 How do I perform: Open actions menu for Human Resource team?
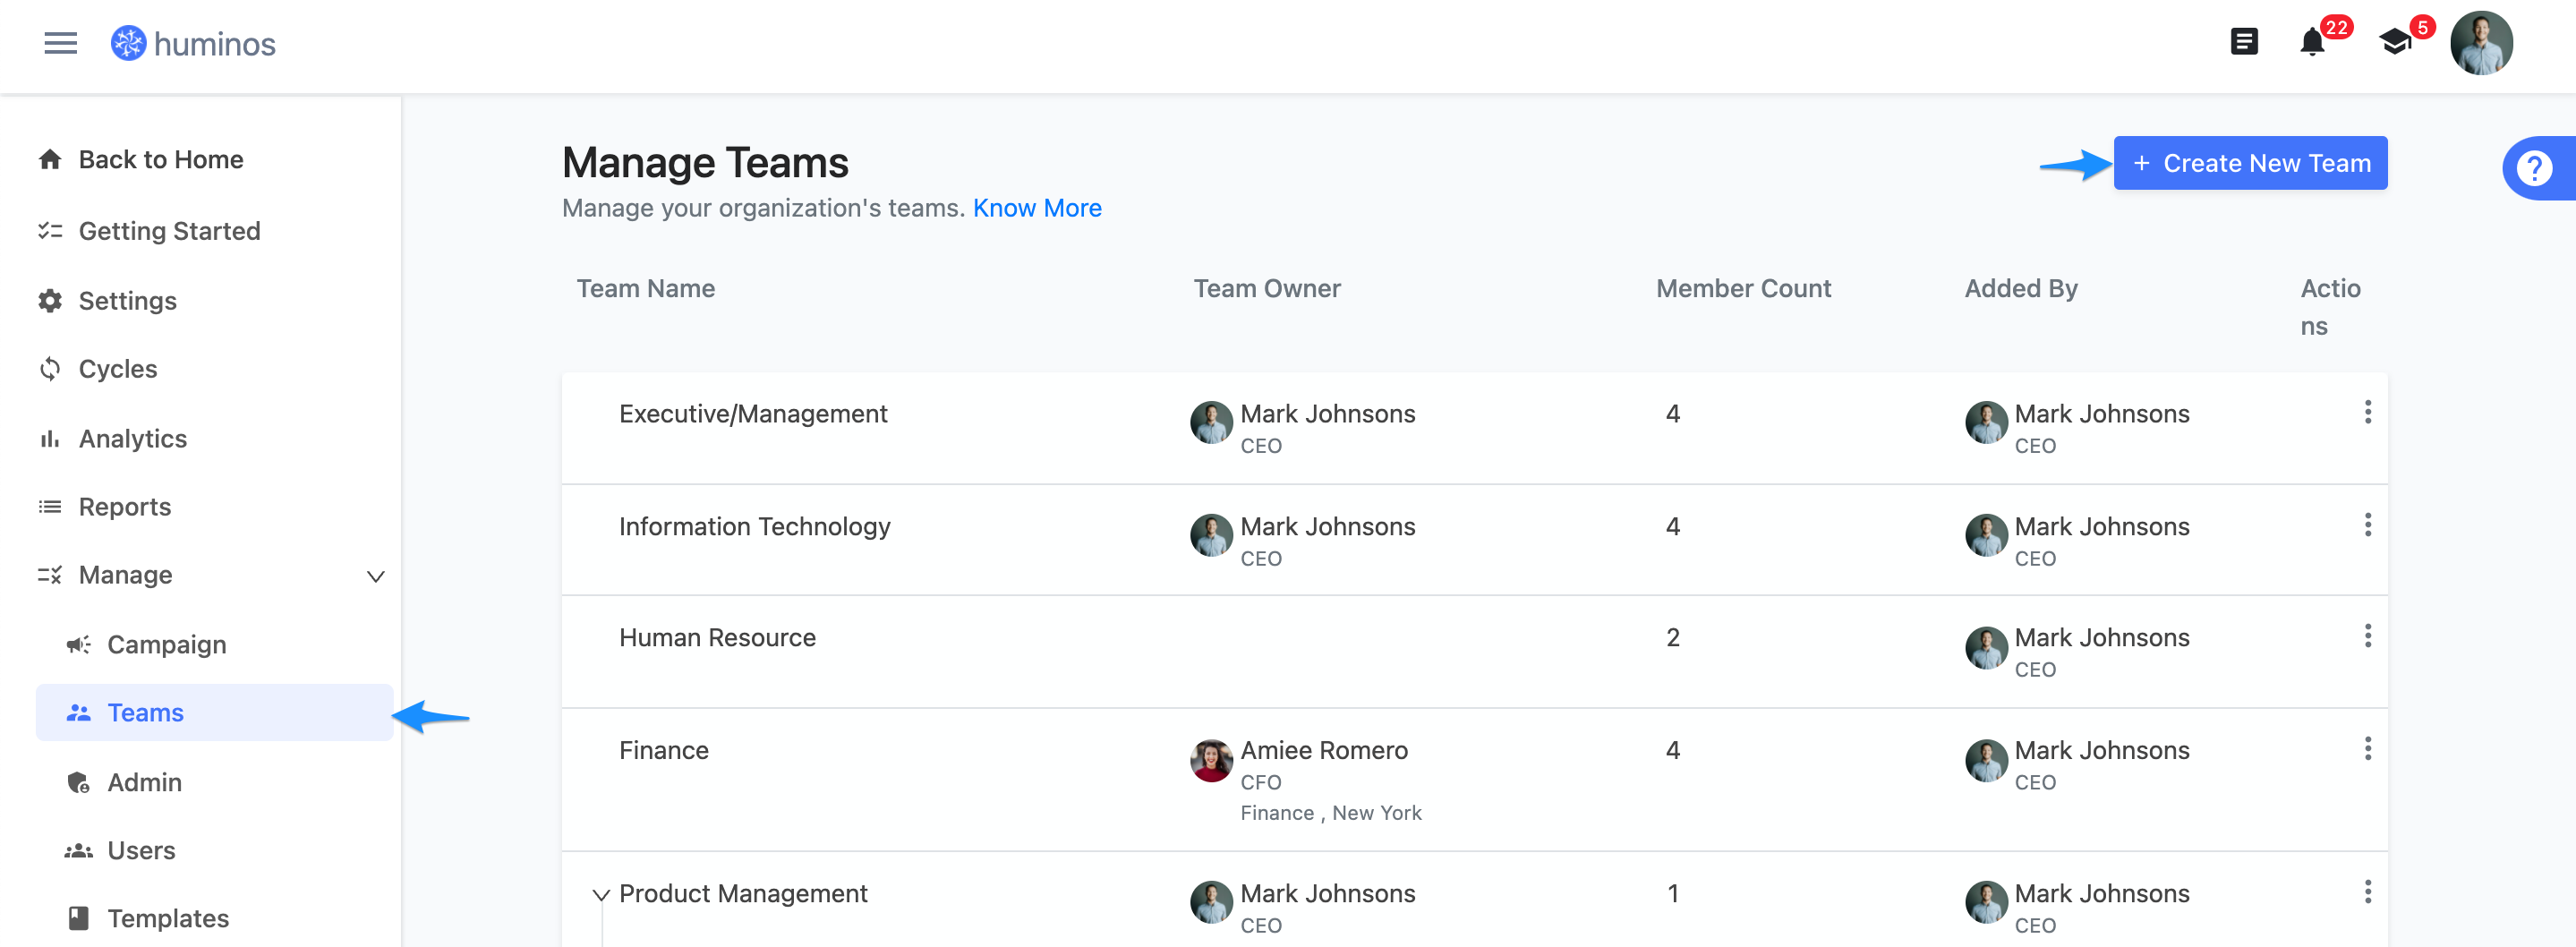pos(2367,636)
